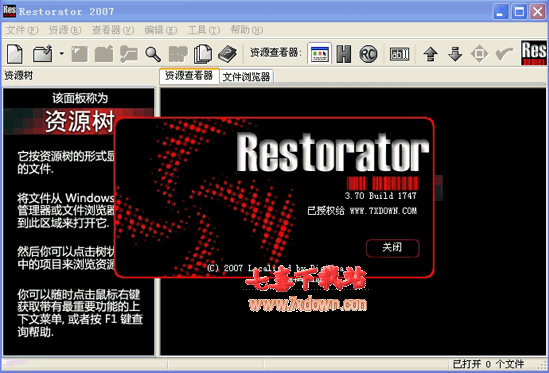Click status bar text 已打开 0 个文件

(488, 364)
